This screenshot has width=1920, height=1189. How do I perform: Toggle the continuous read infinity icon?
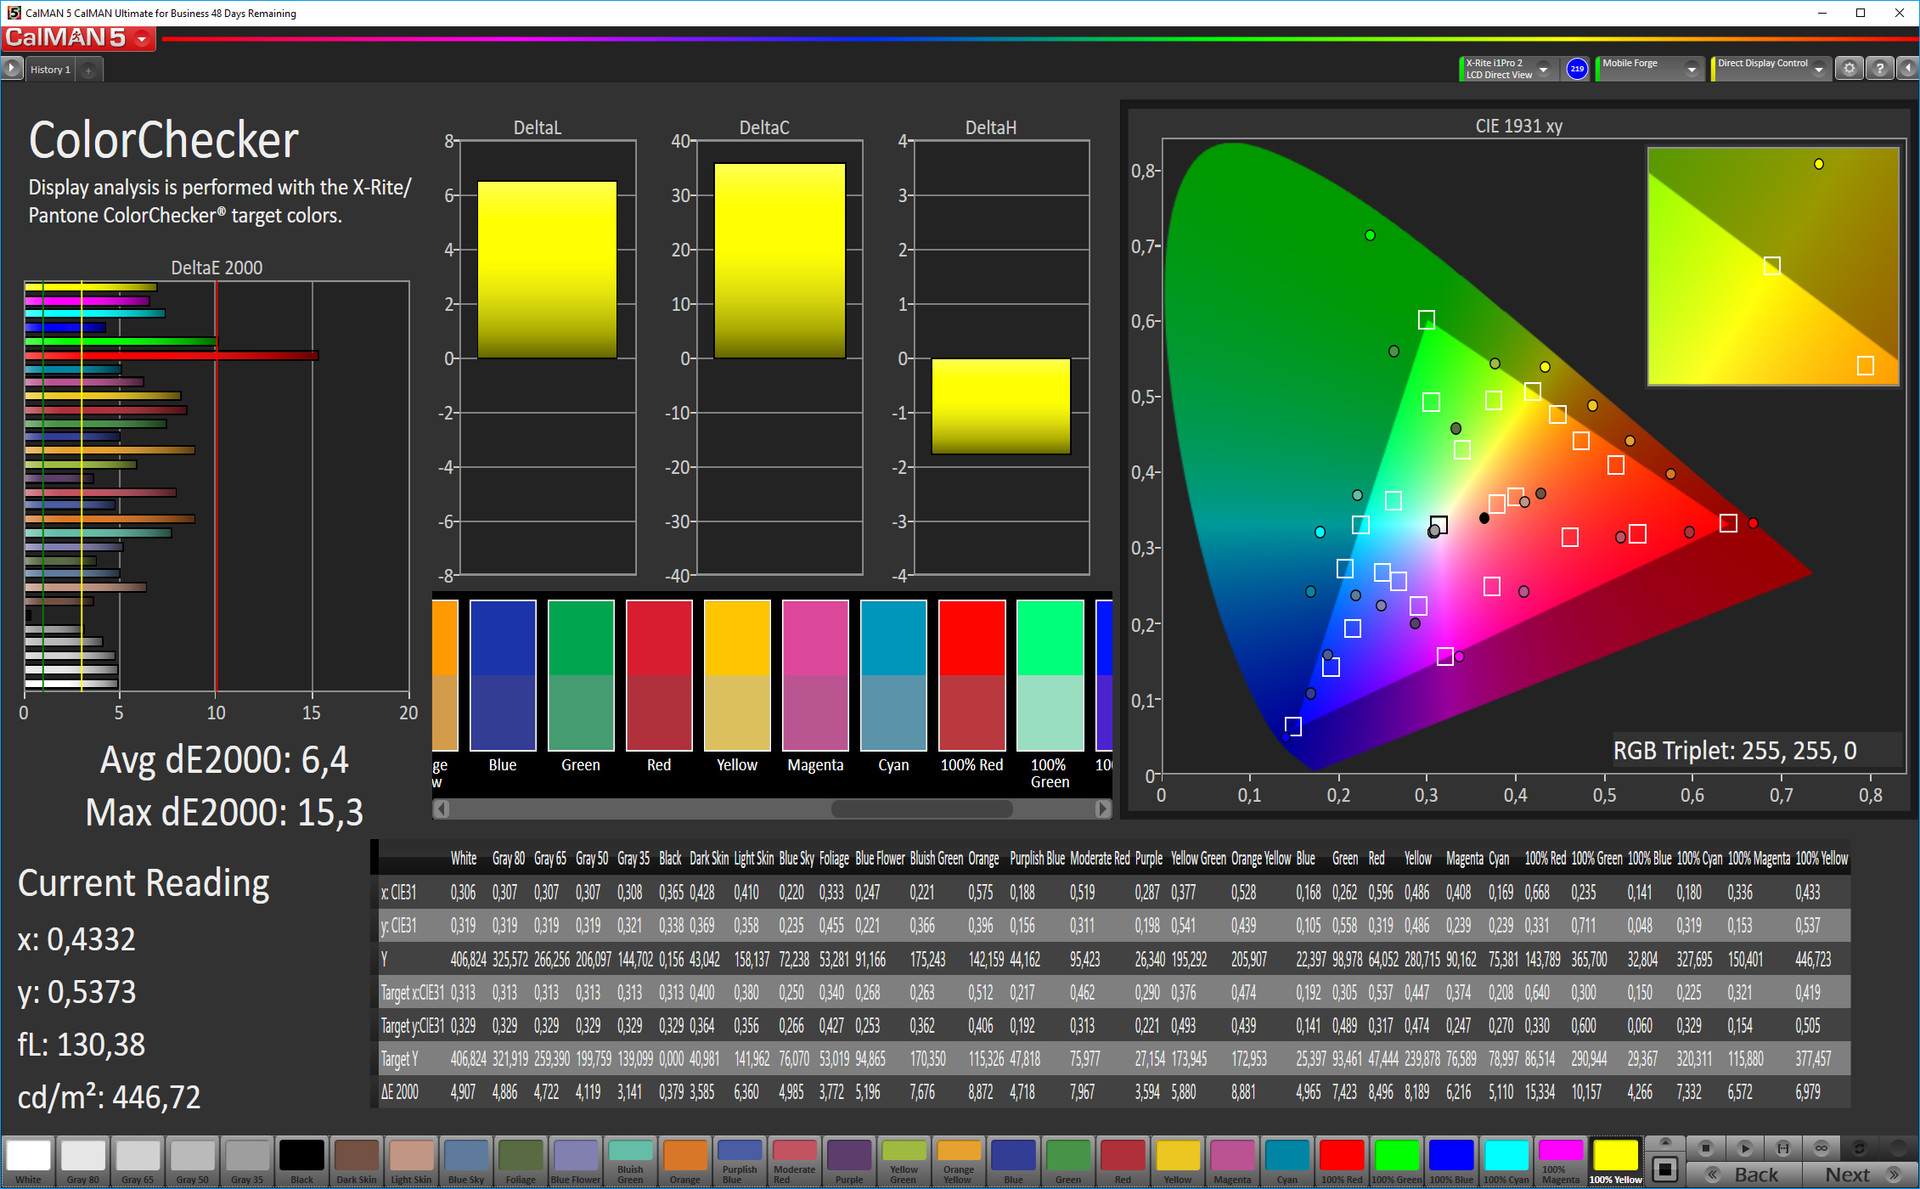click(x=1821, y=1148)
